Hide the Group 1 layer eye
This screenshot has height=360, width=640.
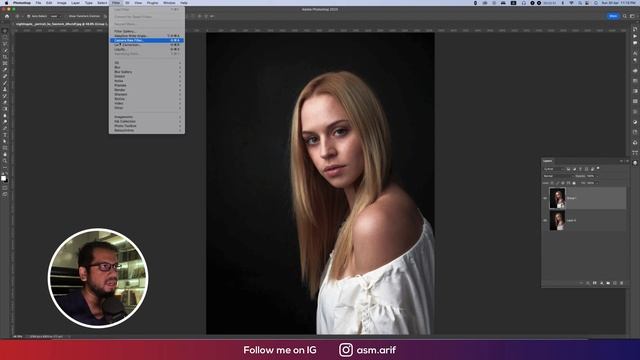tap(545, 198)
